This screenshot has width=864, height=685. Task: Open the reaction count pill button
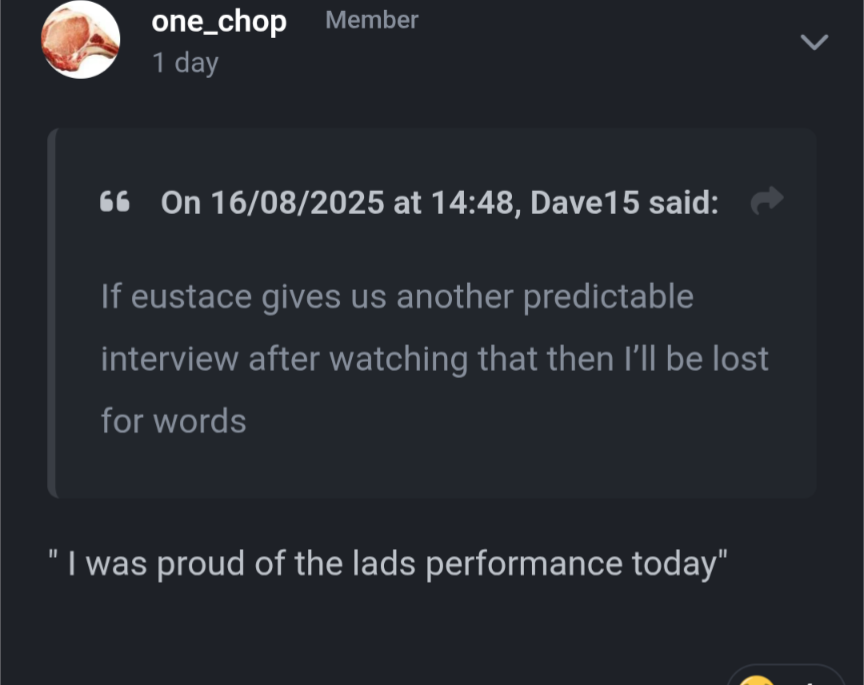tap(786, 676)
